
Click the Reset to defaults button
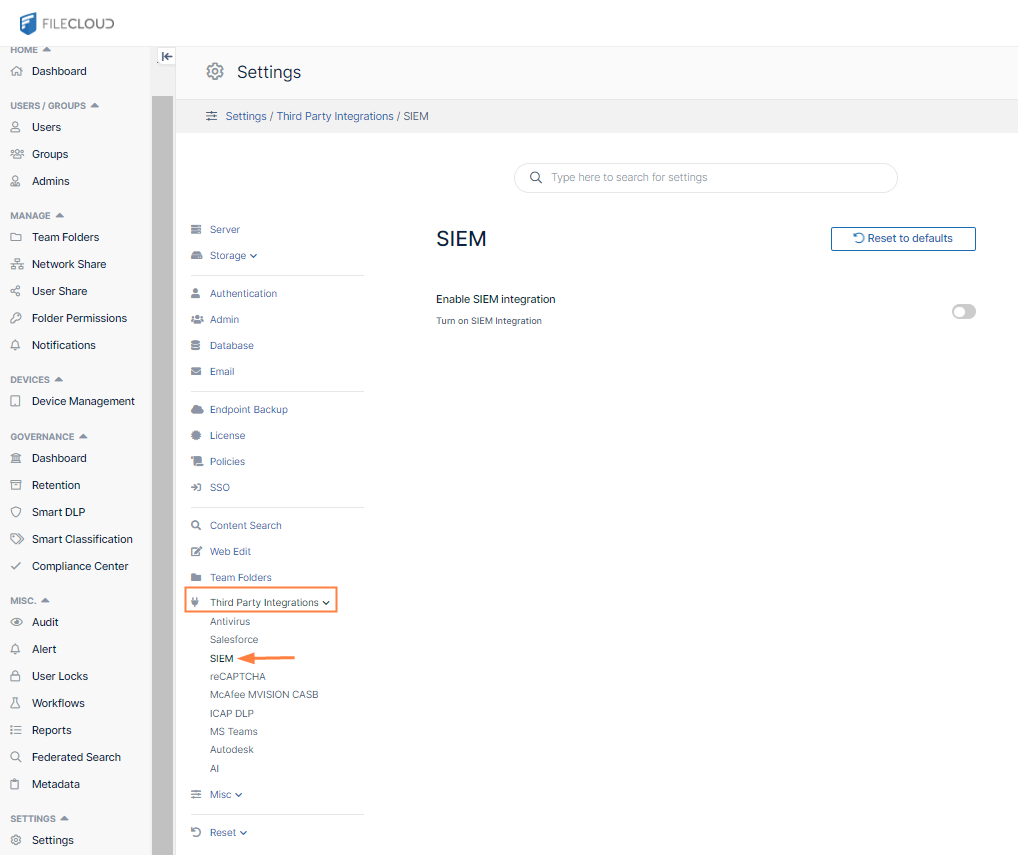coord(902,239)
